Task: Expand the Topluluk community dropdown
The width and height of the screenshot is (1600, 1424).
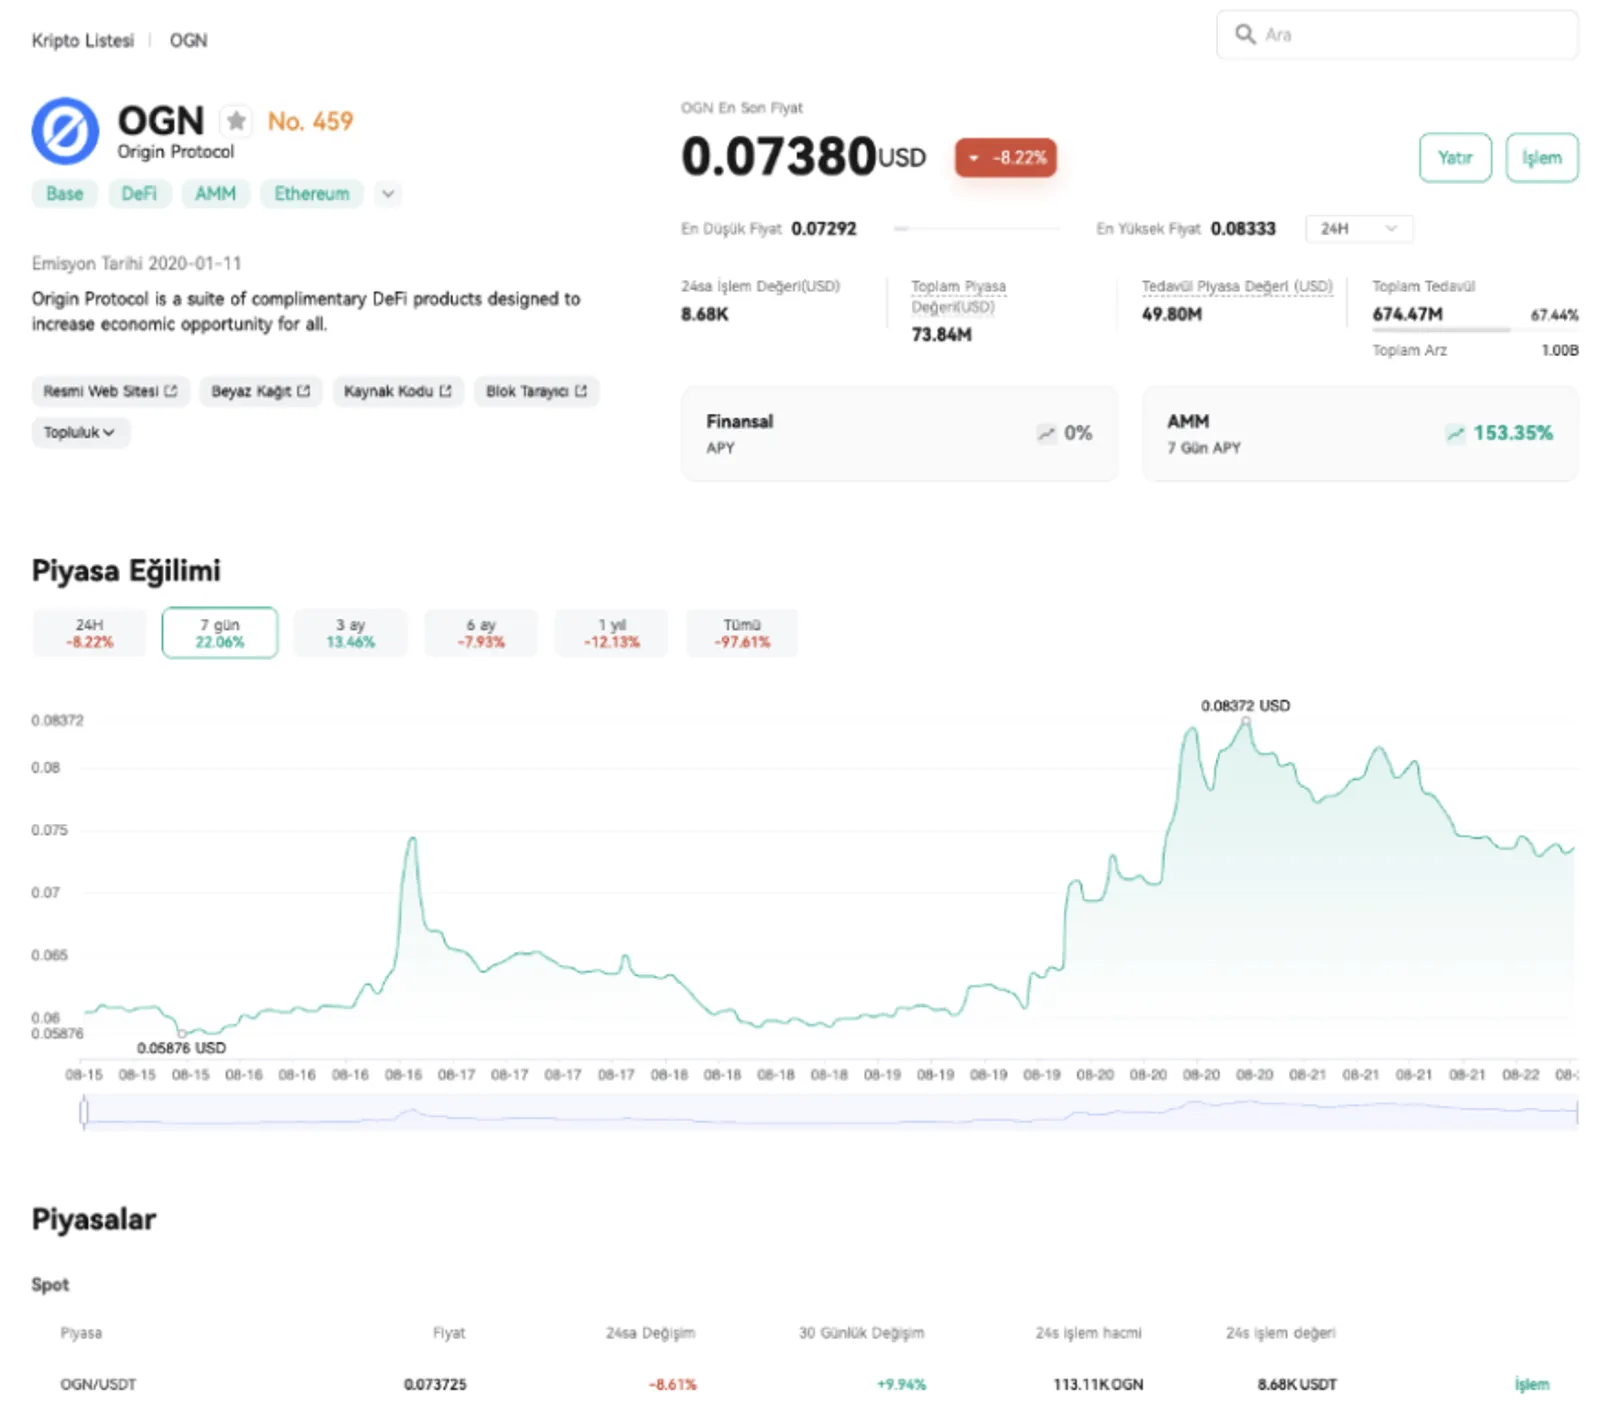Action: coord(80,432)
